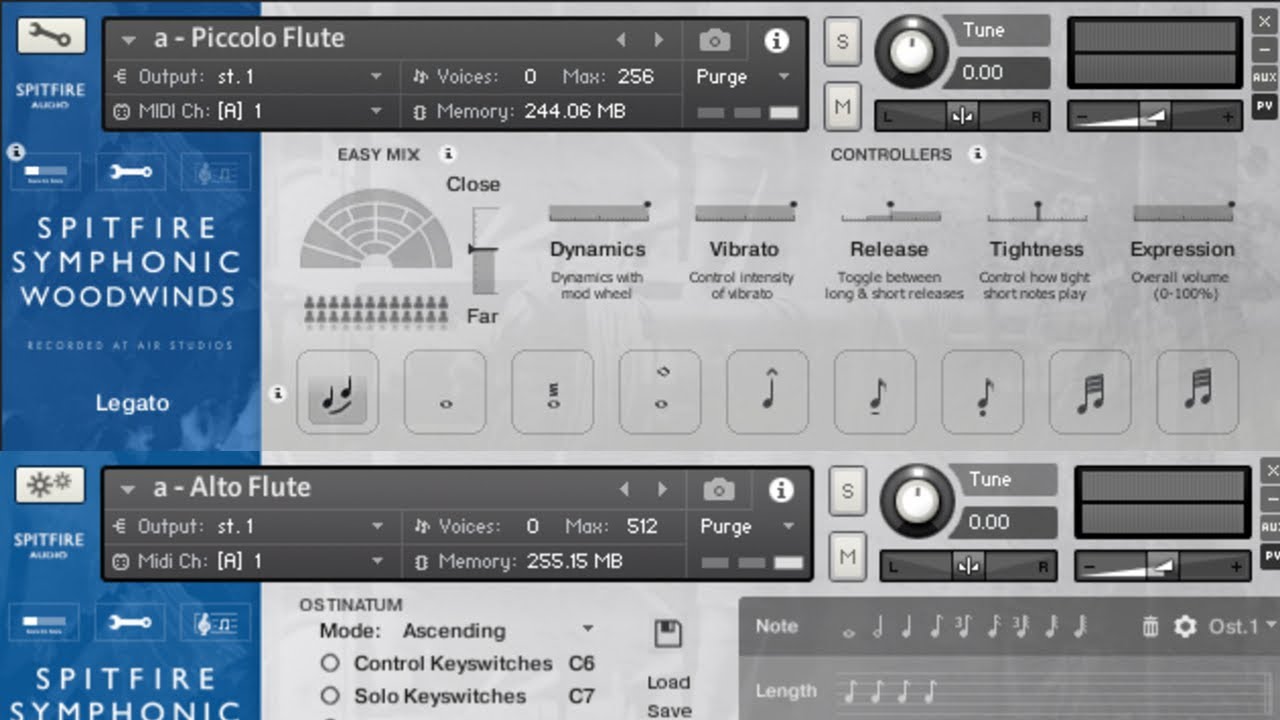
Task: Show Alto Flute instrument info icon
Action: [x=781, y=490]
